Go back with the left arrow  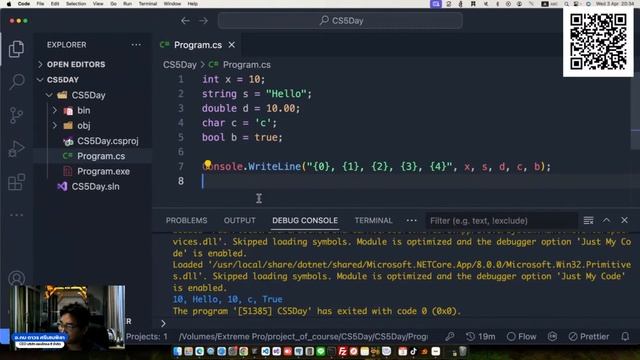185,20
